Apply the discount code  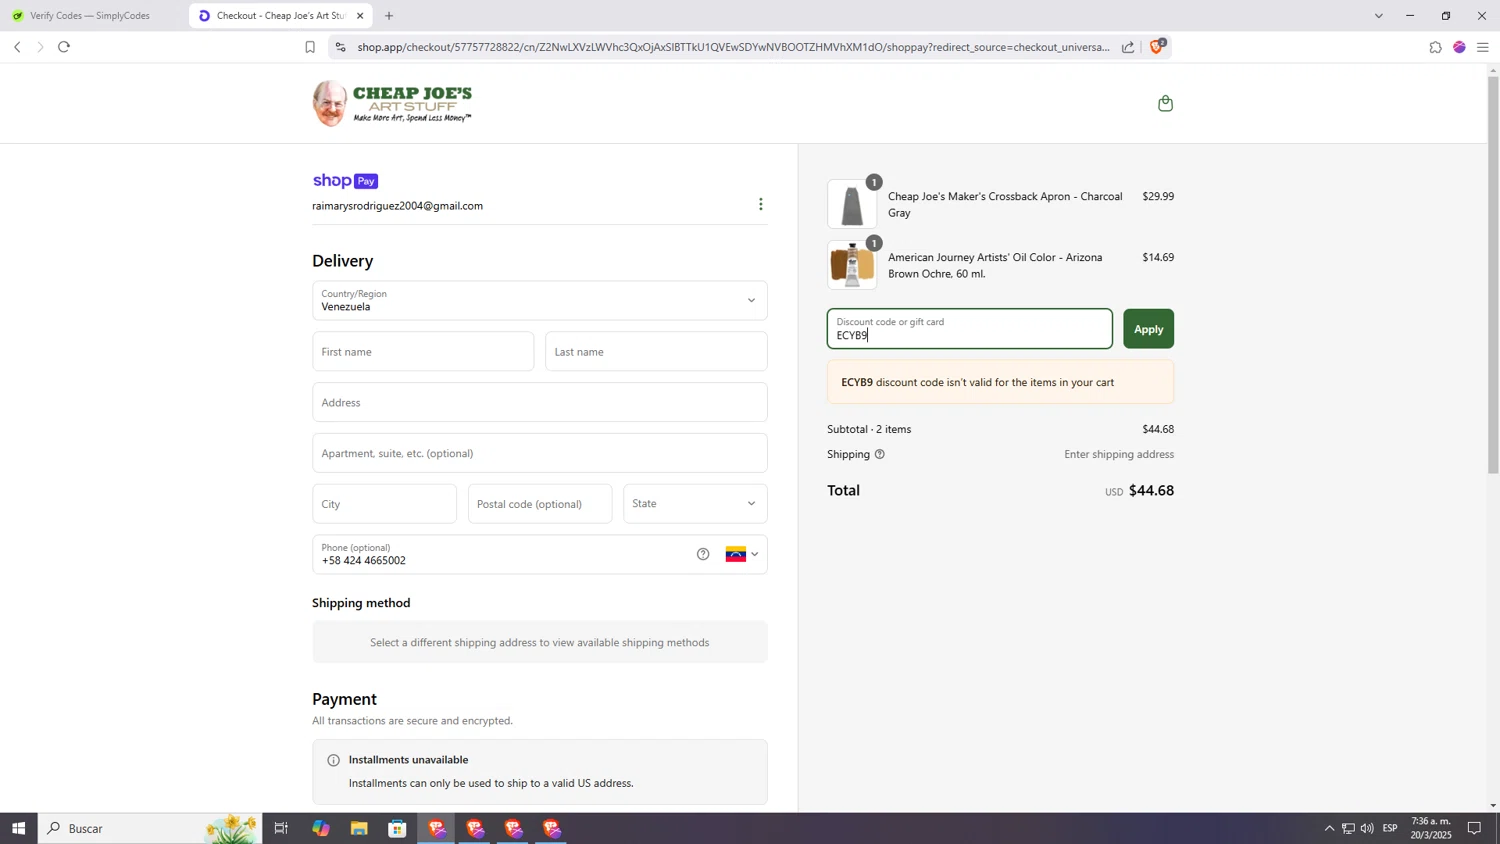point(1148,329)
